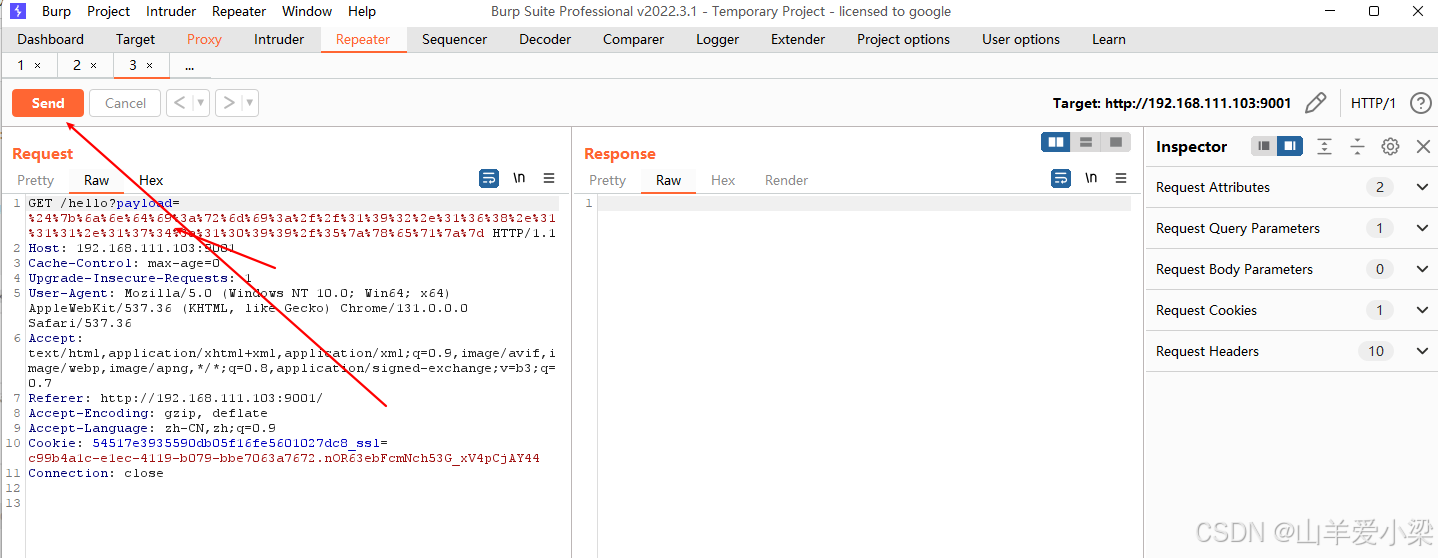The image size is (1438, 558).
Task: Open Request pane hamburger options menu
Action: pyautogui.click(x=549, y=178)
